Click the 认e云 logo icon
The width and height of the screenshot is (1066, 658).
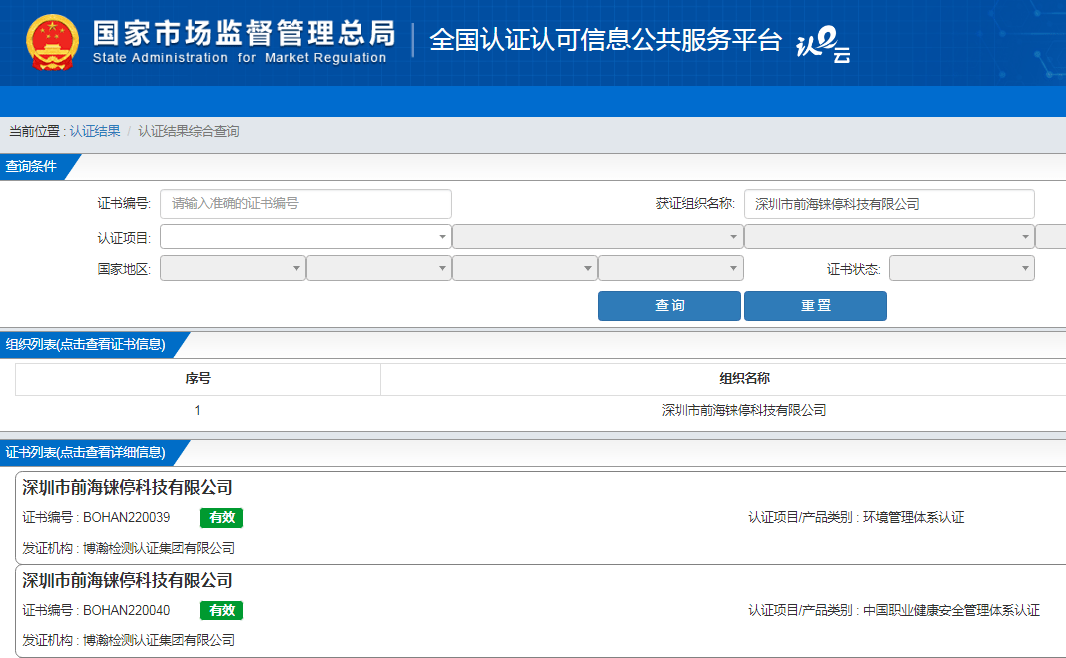click(823, 44)
